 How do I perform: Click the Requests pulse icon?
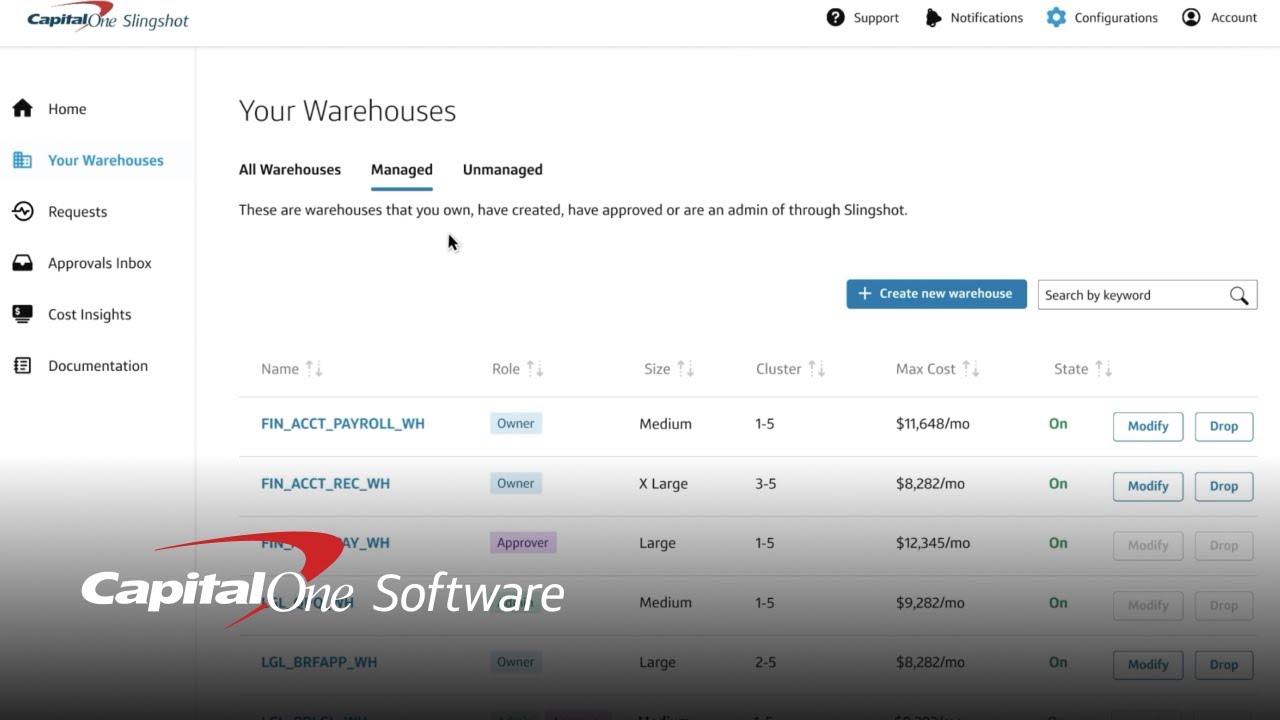[22, 211]
